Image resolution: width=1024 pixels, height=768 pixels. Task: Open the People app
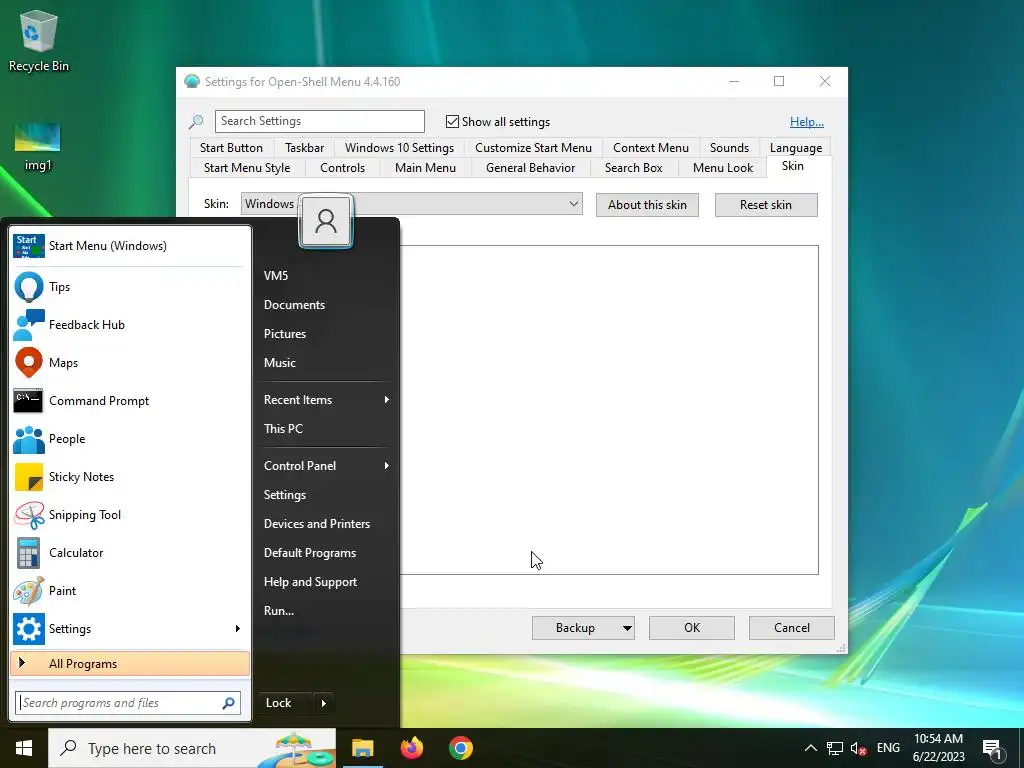pyautogui.click(x=130, y=438)
